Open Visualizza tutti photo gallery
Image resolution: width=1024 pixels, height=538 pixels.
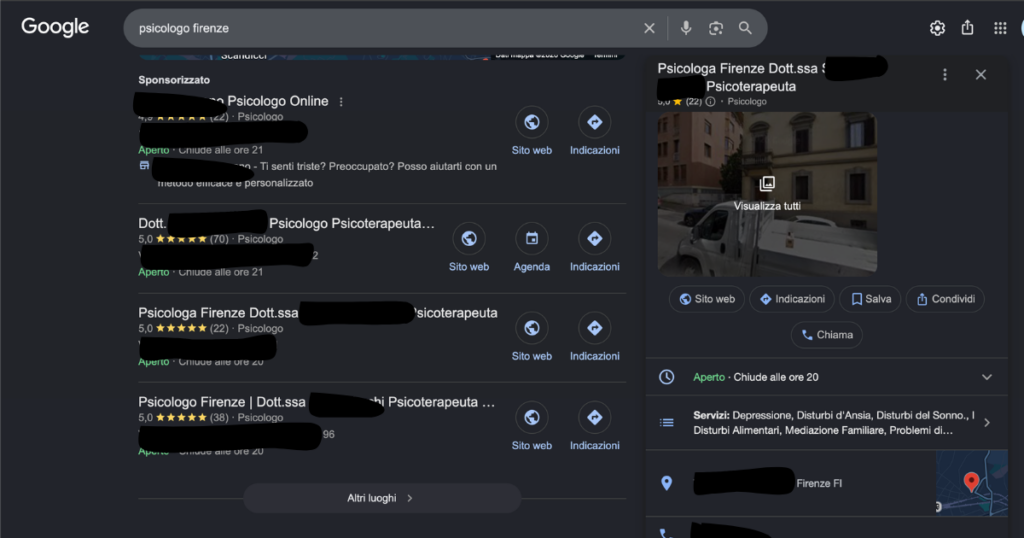(x=767, y=194)
